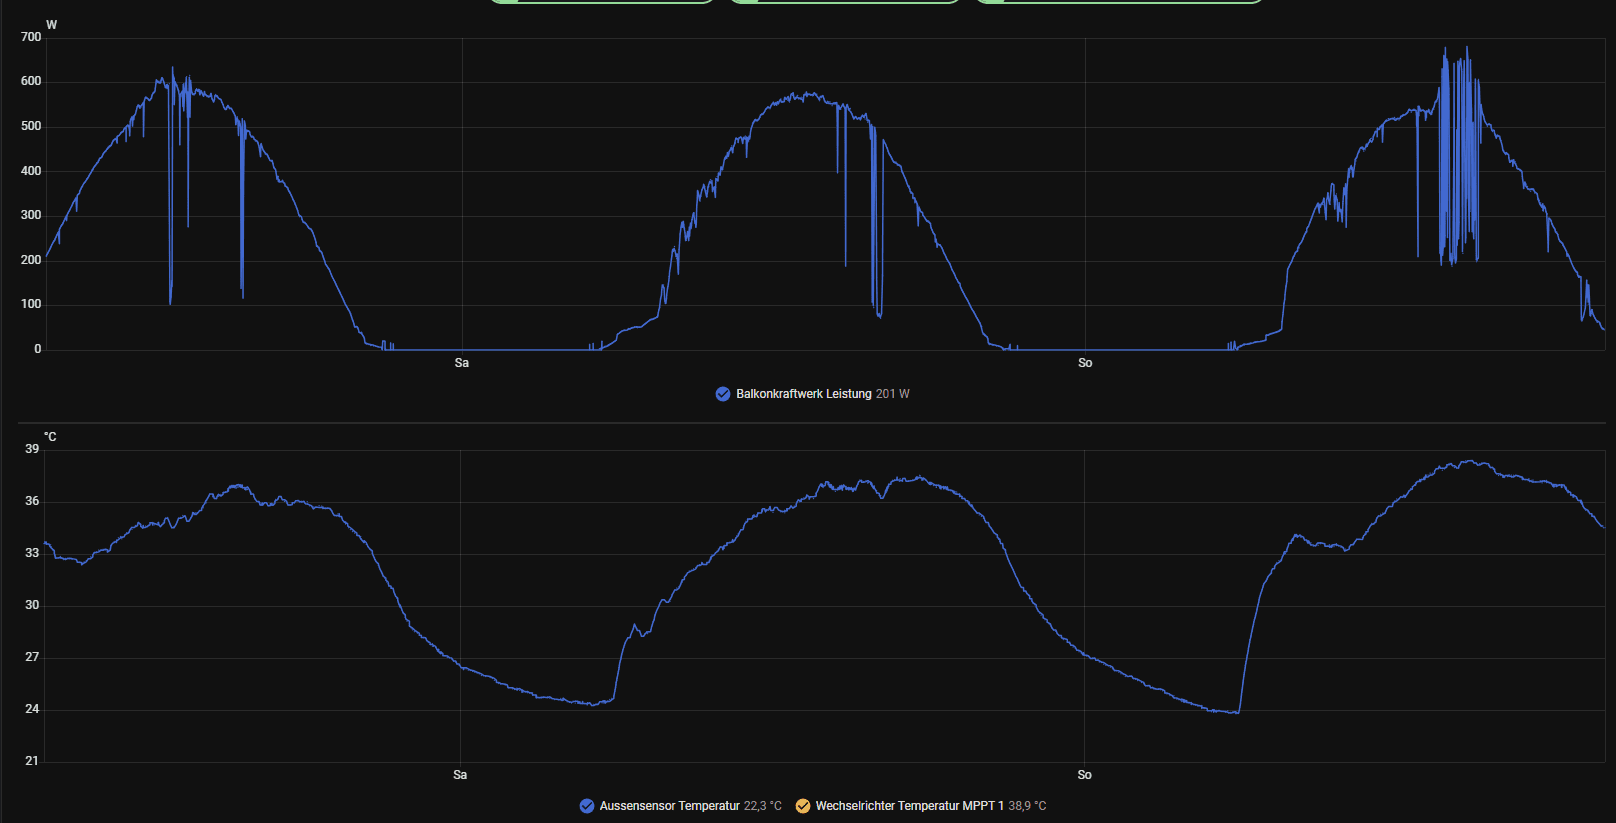
Task: Click the Wechselrichter Temperatur MPPT 1 label
Action: click(909, 806)
